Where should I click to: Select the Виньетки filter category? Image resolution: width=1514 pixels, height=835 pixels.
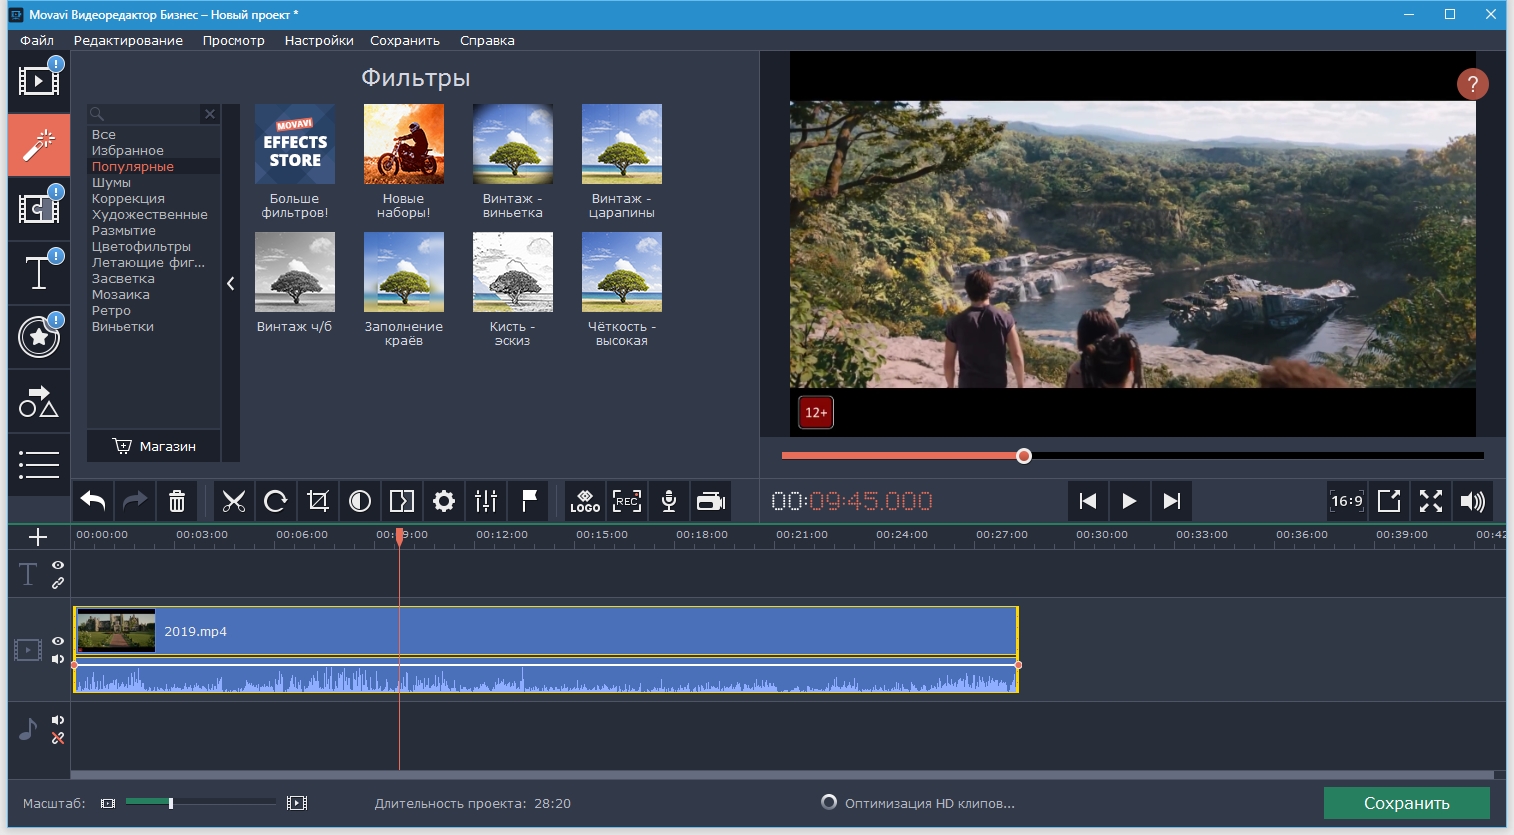[123, 327]
